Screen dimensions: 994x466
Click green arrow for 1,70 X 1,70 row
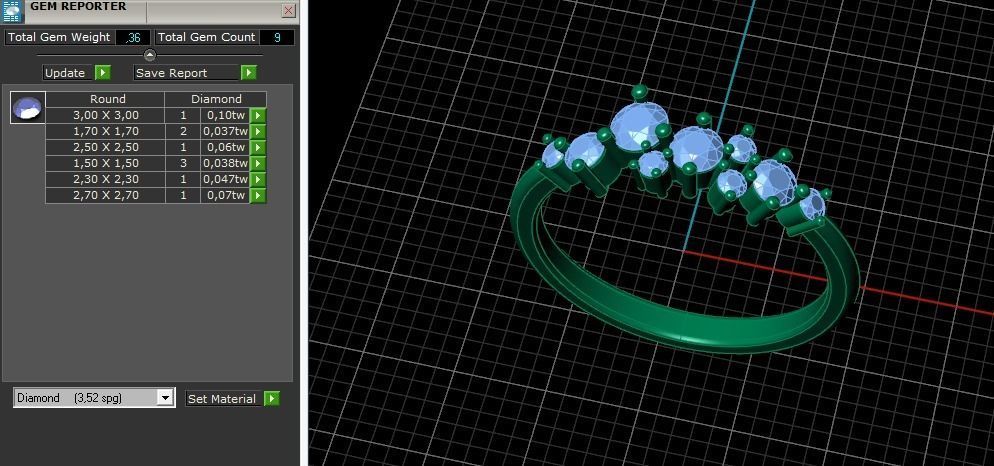258,131
